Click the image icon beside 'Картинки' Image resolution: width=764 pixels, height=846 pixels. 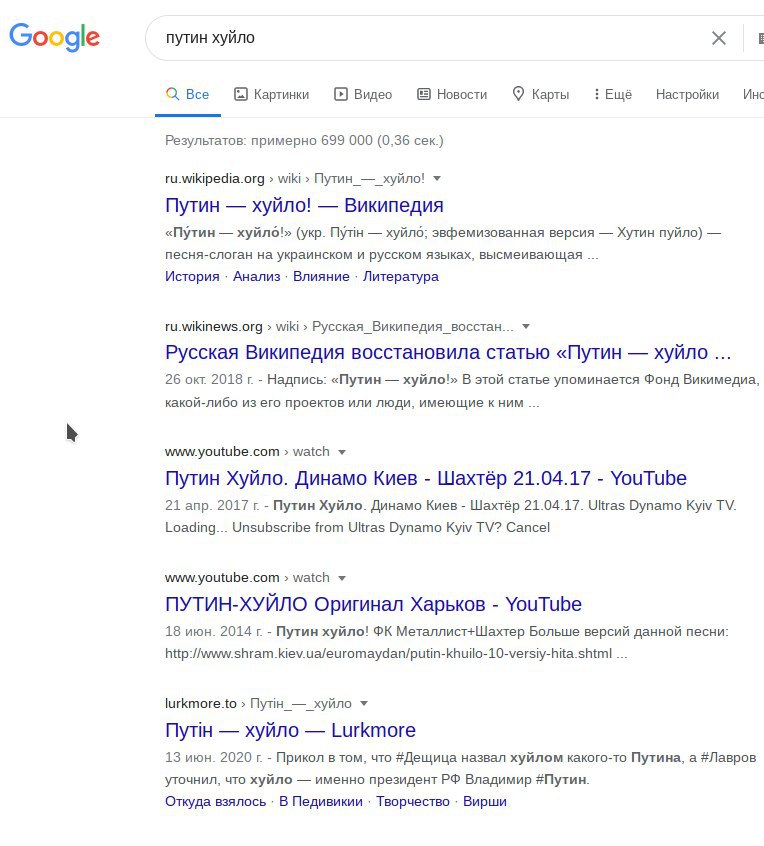pos(241,94)
